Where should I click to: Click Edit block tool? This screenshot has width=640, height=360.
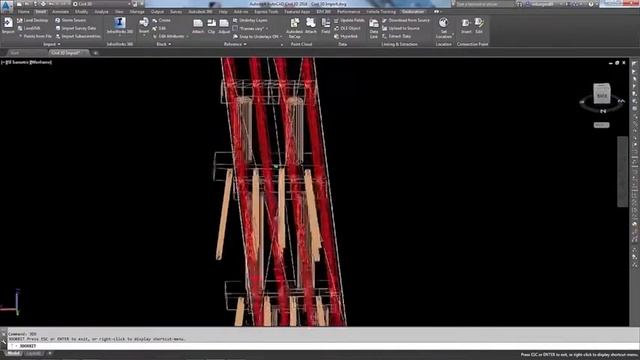pyautogui.click(x=159, y=28)
